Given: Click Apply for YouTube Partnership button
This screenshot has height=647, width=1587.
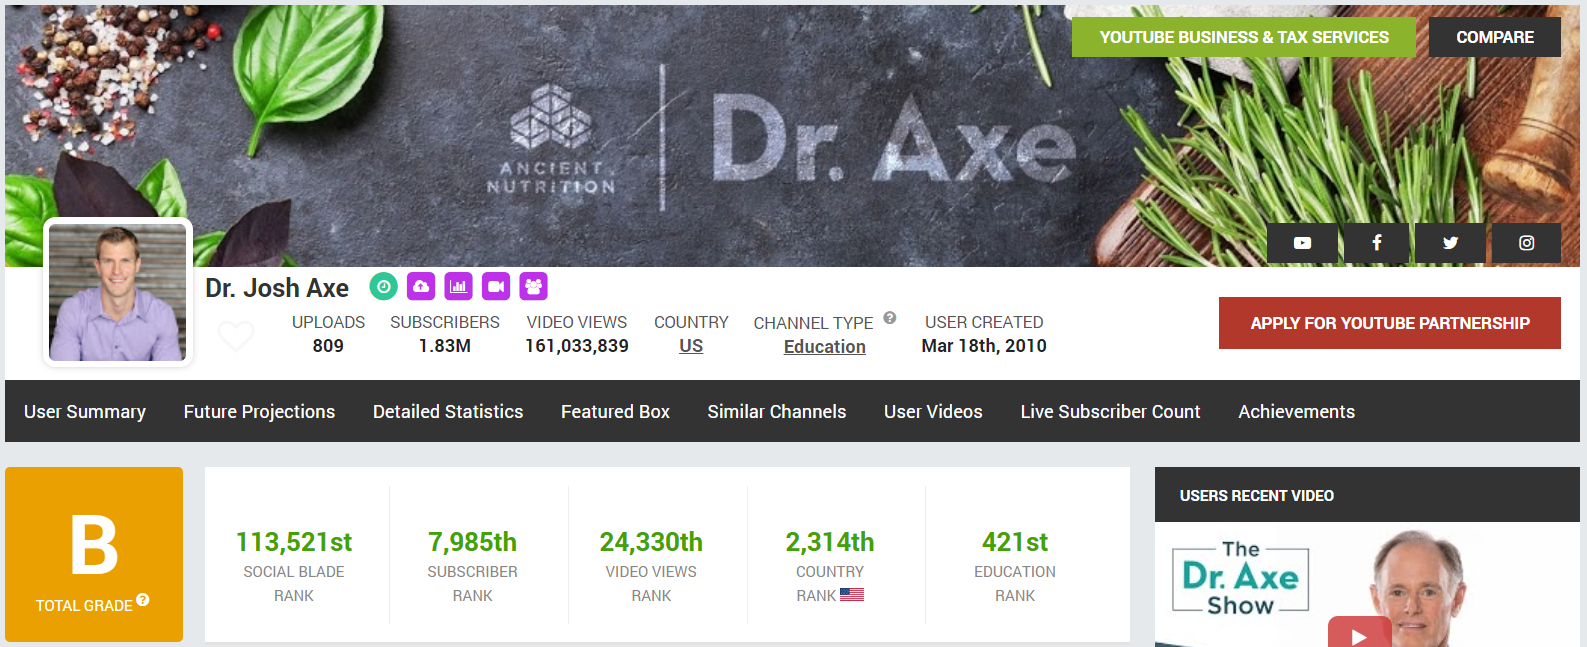Looking at the screenshot, I should tap(1390, 323).
